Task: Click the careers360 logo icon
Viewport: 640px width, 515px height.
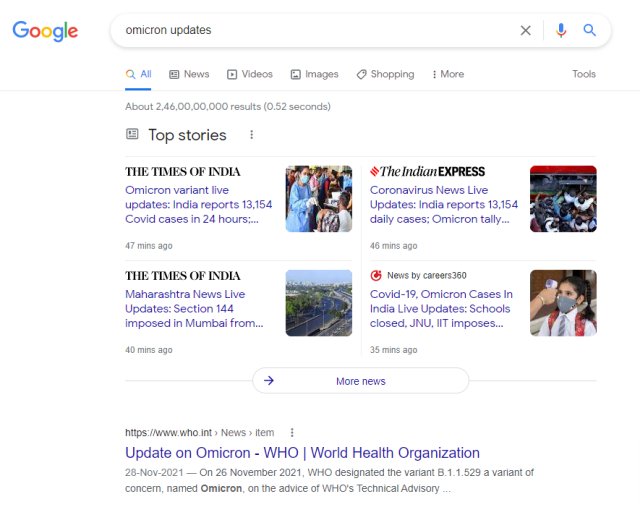Action: 376,275
